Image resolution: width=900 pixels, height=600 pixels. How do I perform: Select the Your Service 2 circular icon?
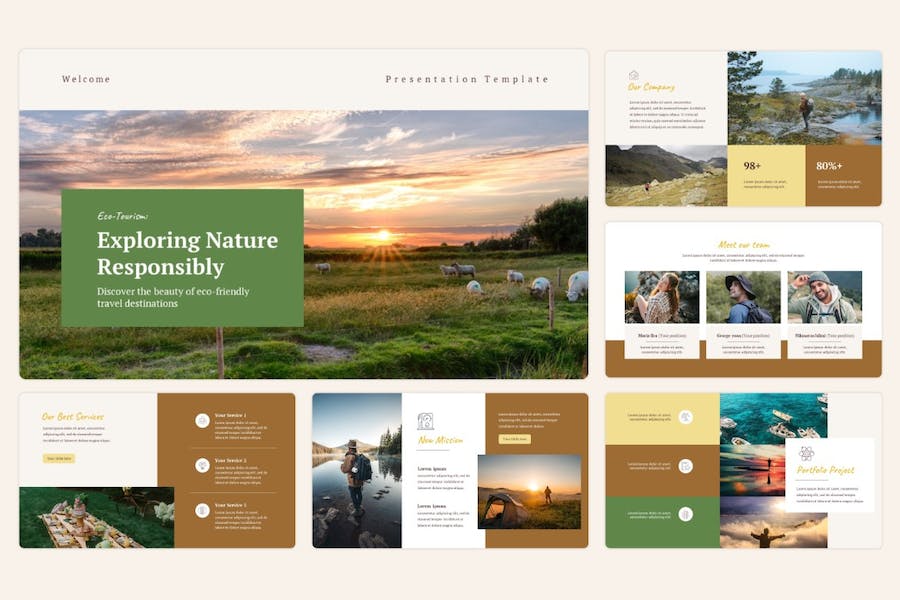202,465
